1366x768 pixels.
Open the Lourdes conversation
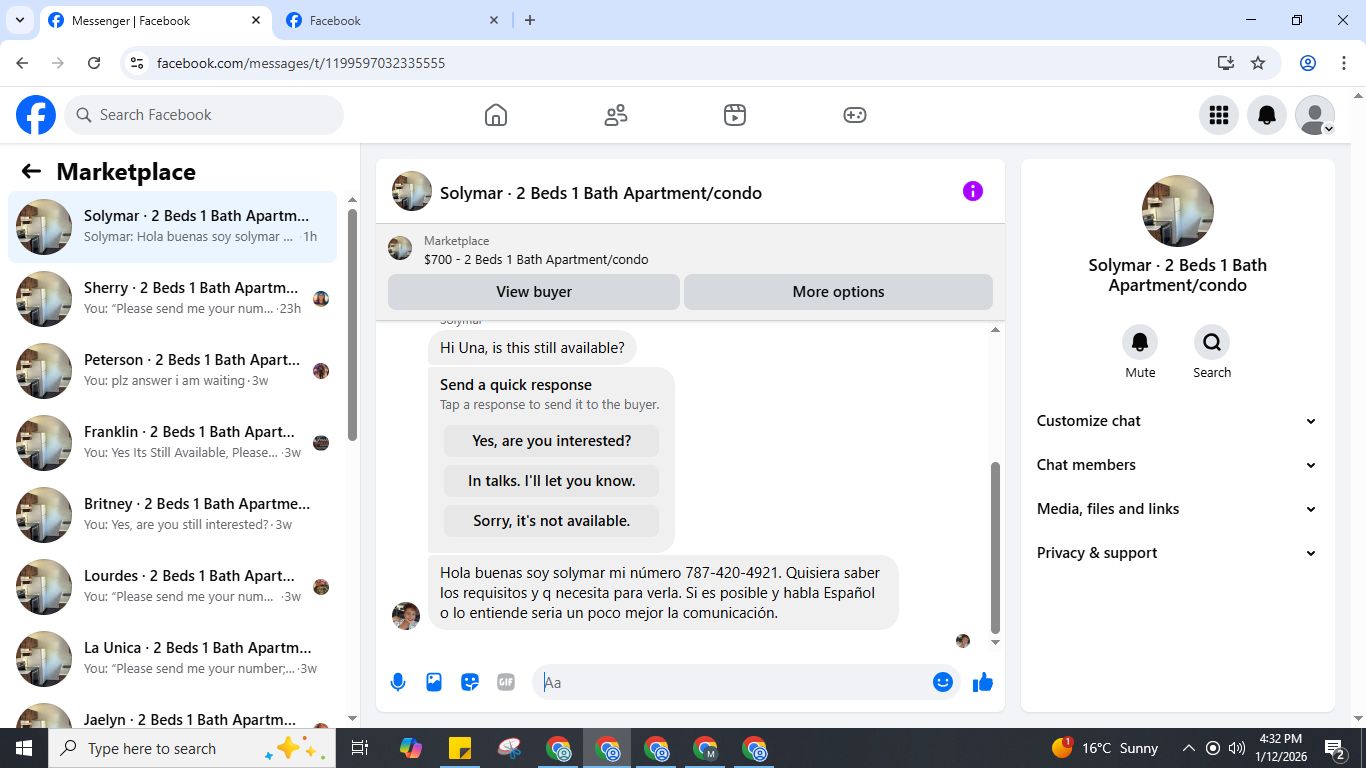(x=173, y=587)
